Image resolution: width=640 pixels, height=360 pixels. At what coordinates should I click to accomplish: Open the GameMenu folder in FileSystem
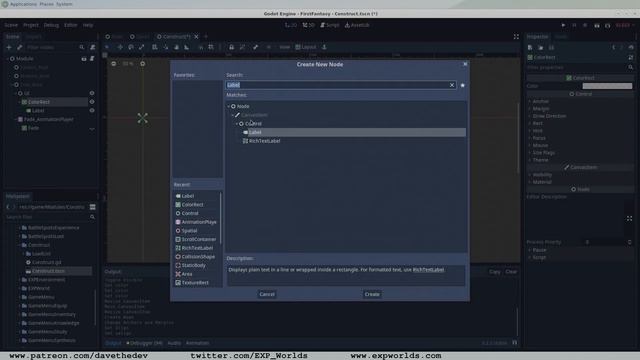[41, 297]
